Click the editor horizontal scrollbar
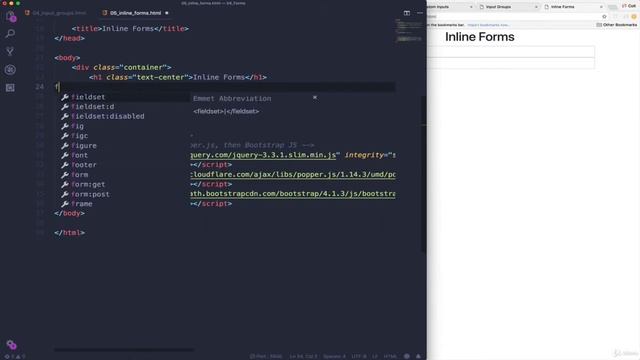Screen dimensions: 640x360 (124, 349)
